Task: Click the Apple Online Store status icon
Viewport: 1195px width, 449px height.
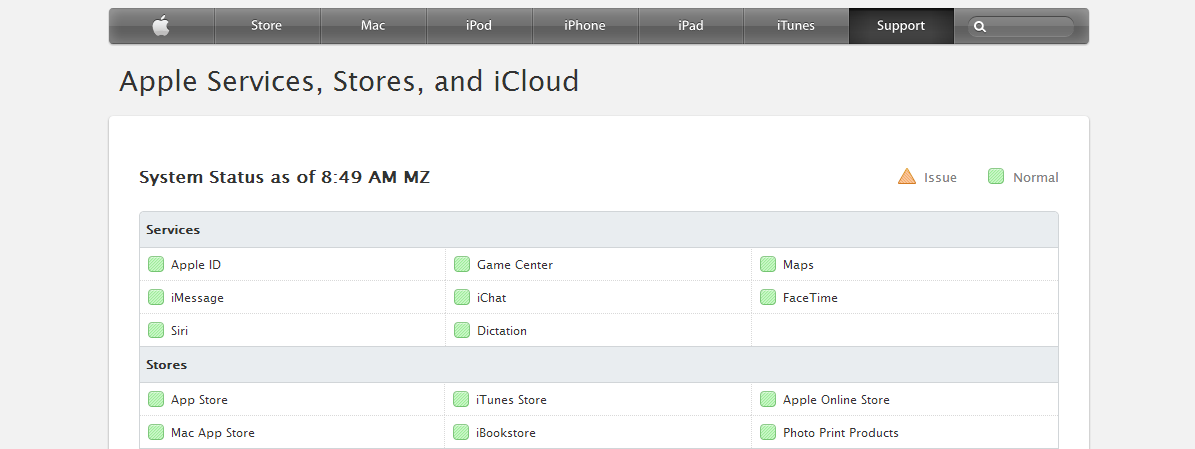Action: coord(768,399)
